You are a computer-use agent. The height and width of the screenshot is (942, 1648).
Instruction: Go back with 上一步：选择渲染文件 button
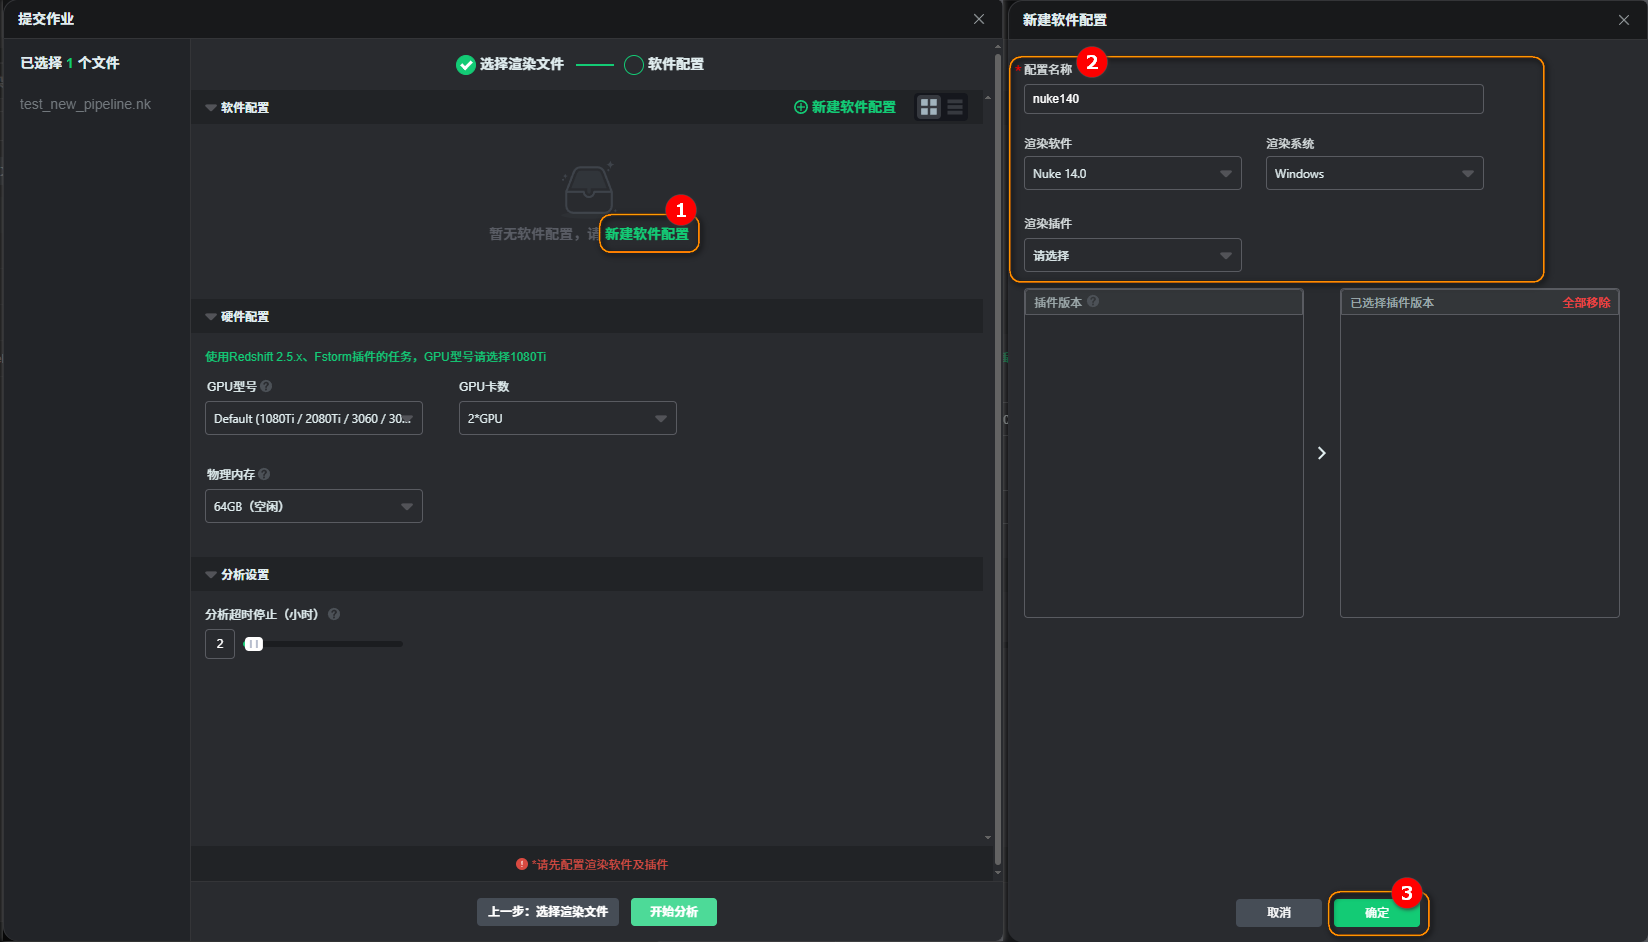click(x=548, y=912)
